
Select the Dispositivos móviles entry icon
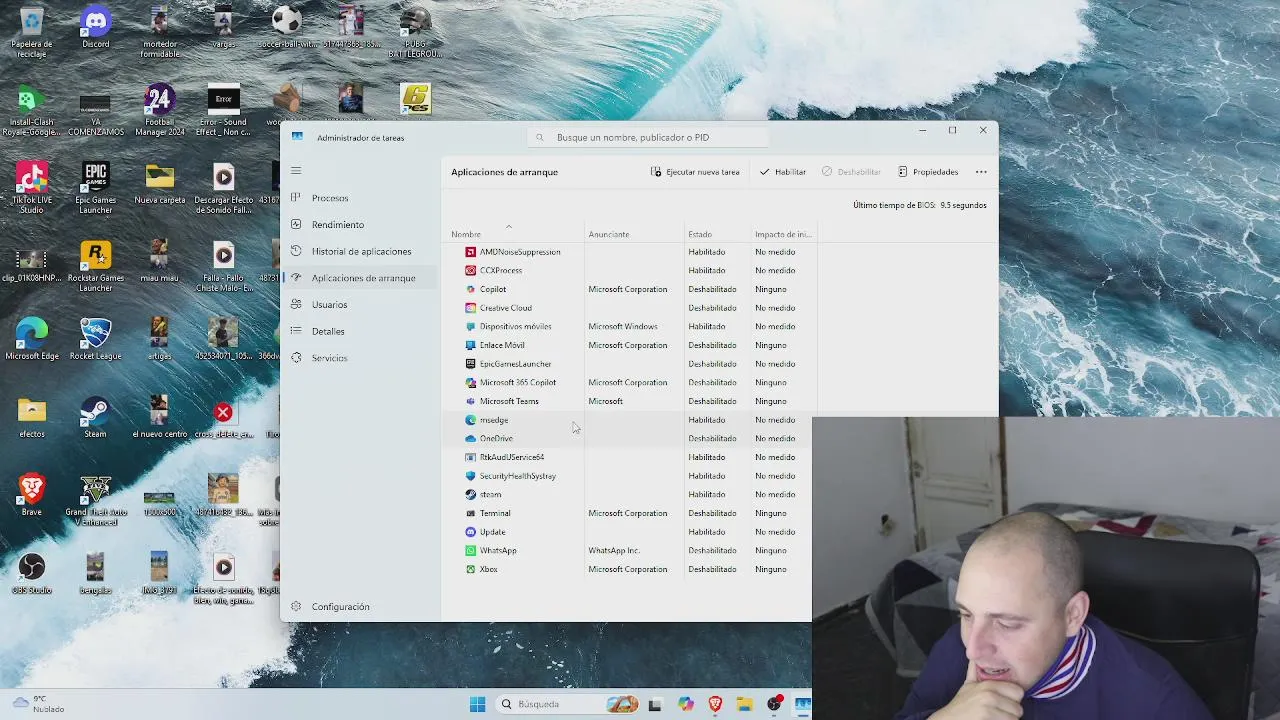click(x=471, y=326)
